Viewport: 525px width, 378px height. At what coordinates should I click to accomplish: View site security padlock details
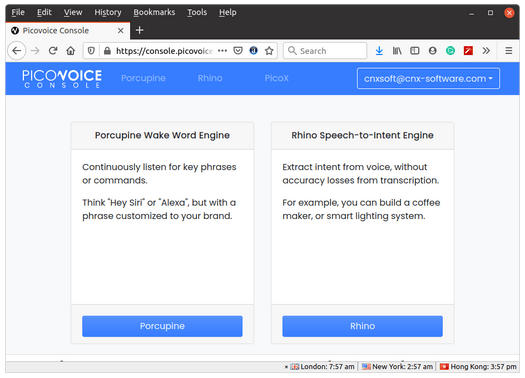pyautogui.click(x=107, y=51)
